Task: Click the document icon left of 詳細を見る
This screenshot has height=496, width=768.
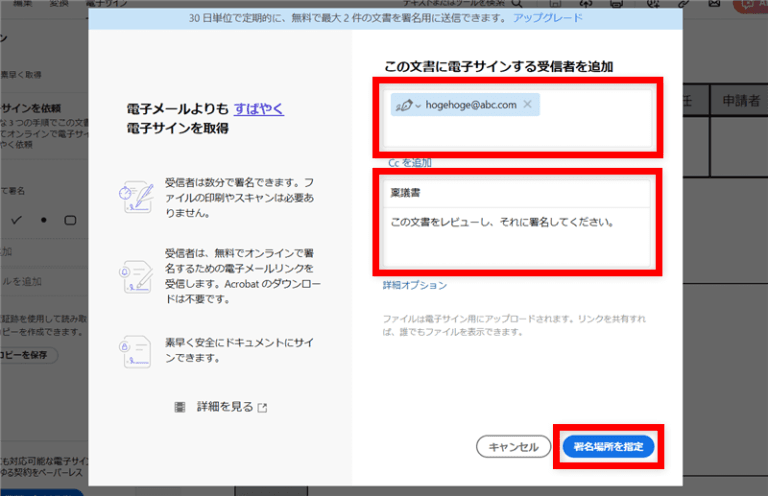Action: pos(180,407)
